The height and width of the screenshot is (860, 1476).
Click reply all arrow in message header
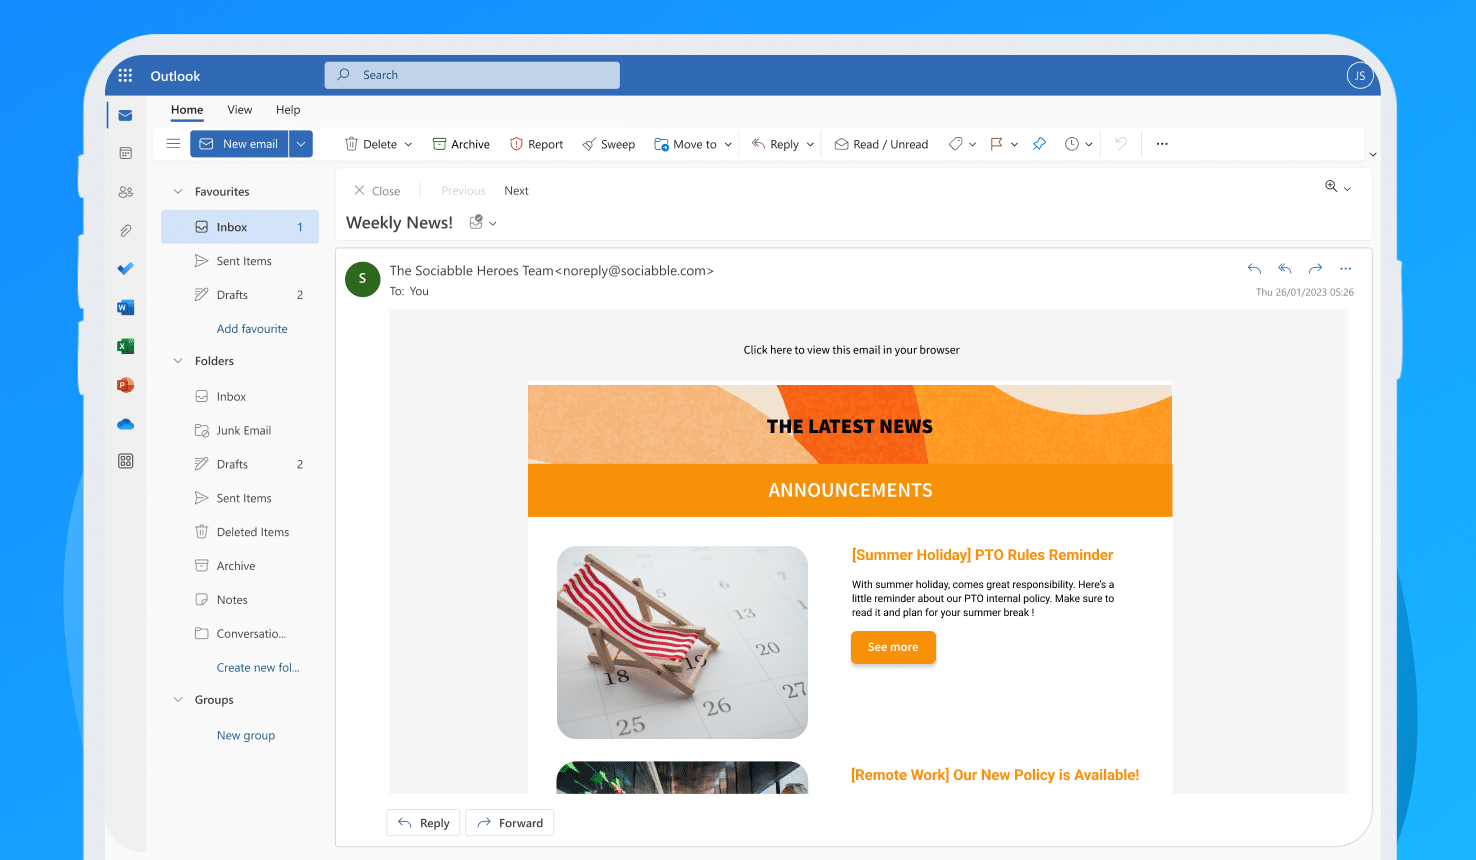1285,268
